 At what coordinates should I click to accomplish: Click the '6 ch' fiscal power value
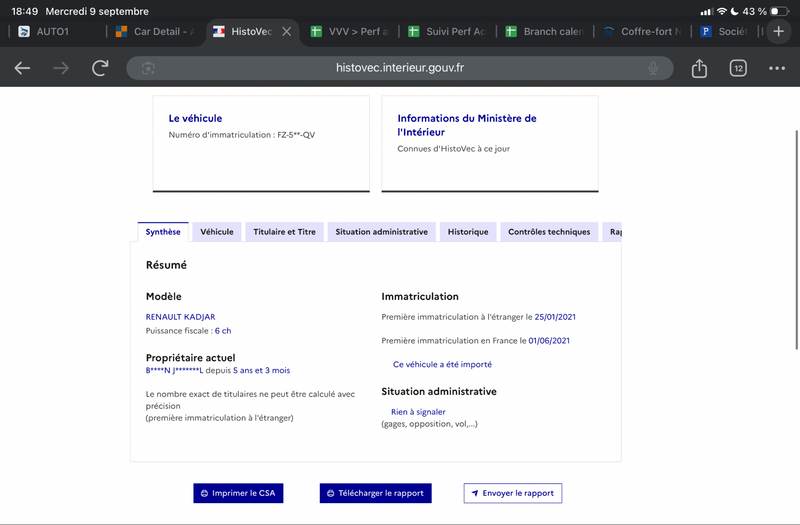pyautogui.click(x=223, y=331)
